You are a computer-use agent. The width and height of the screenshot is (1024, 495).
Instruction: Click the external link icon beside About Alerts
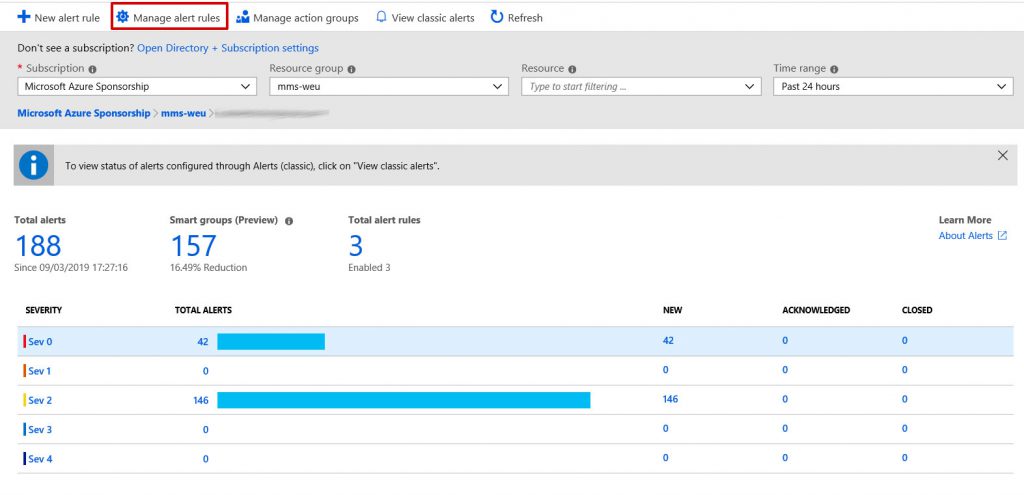point(1002,236)
